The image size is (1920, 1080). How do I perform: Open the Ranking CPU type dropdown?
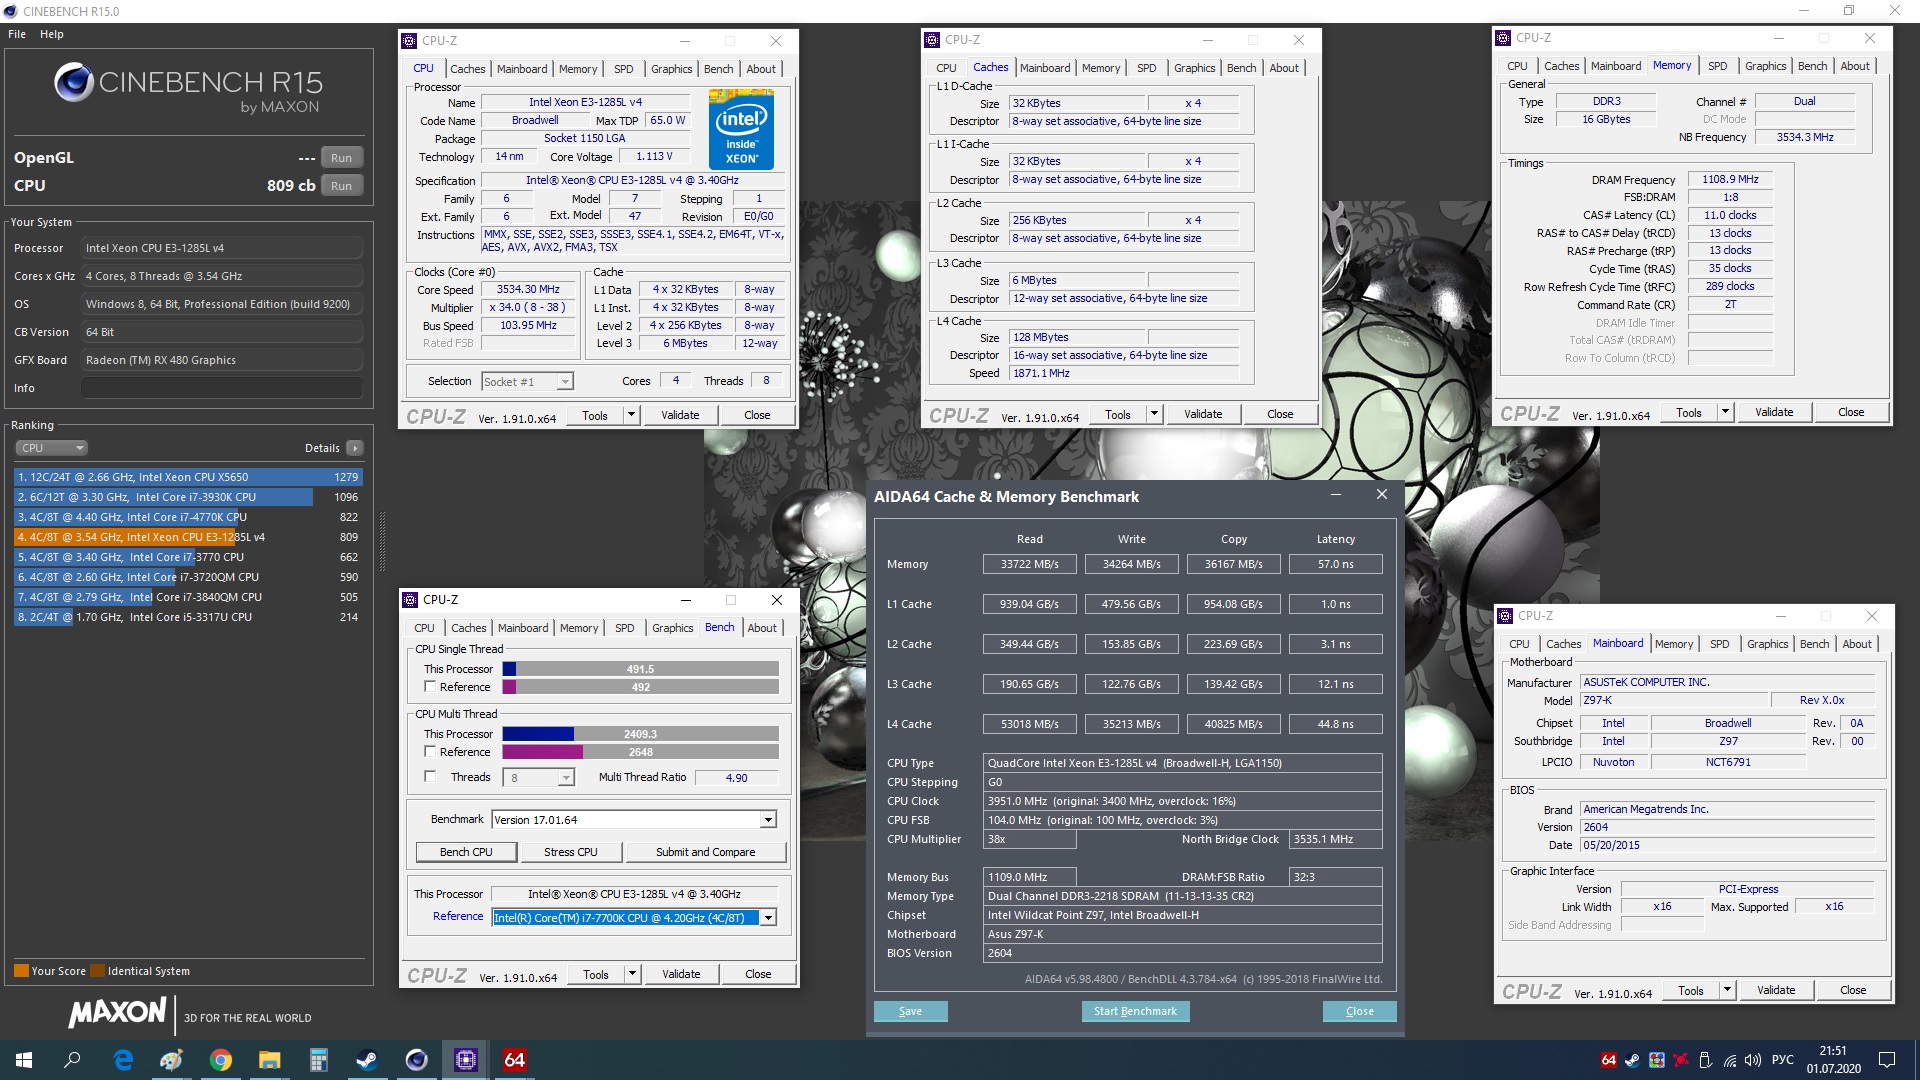(x=52, y=448)
